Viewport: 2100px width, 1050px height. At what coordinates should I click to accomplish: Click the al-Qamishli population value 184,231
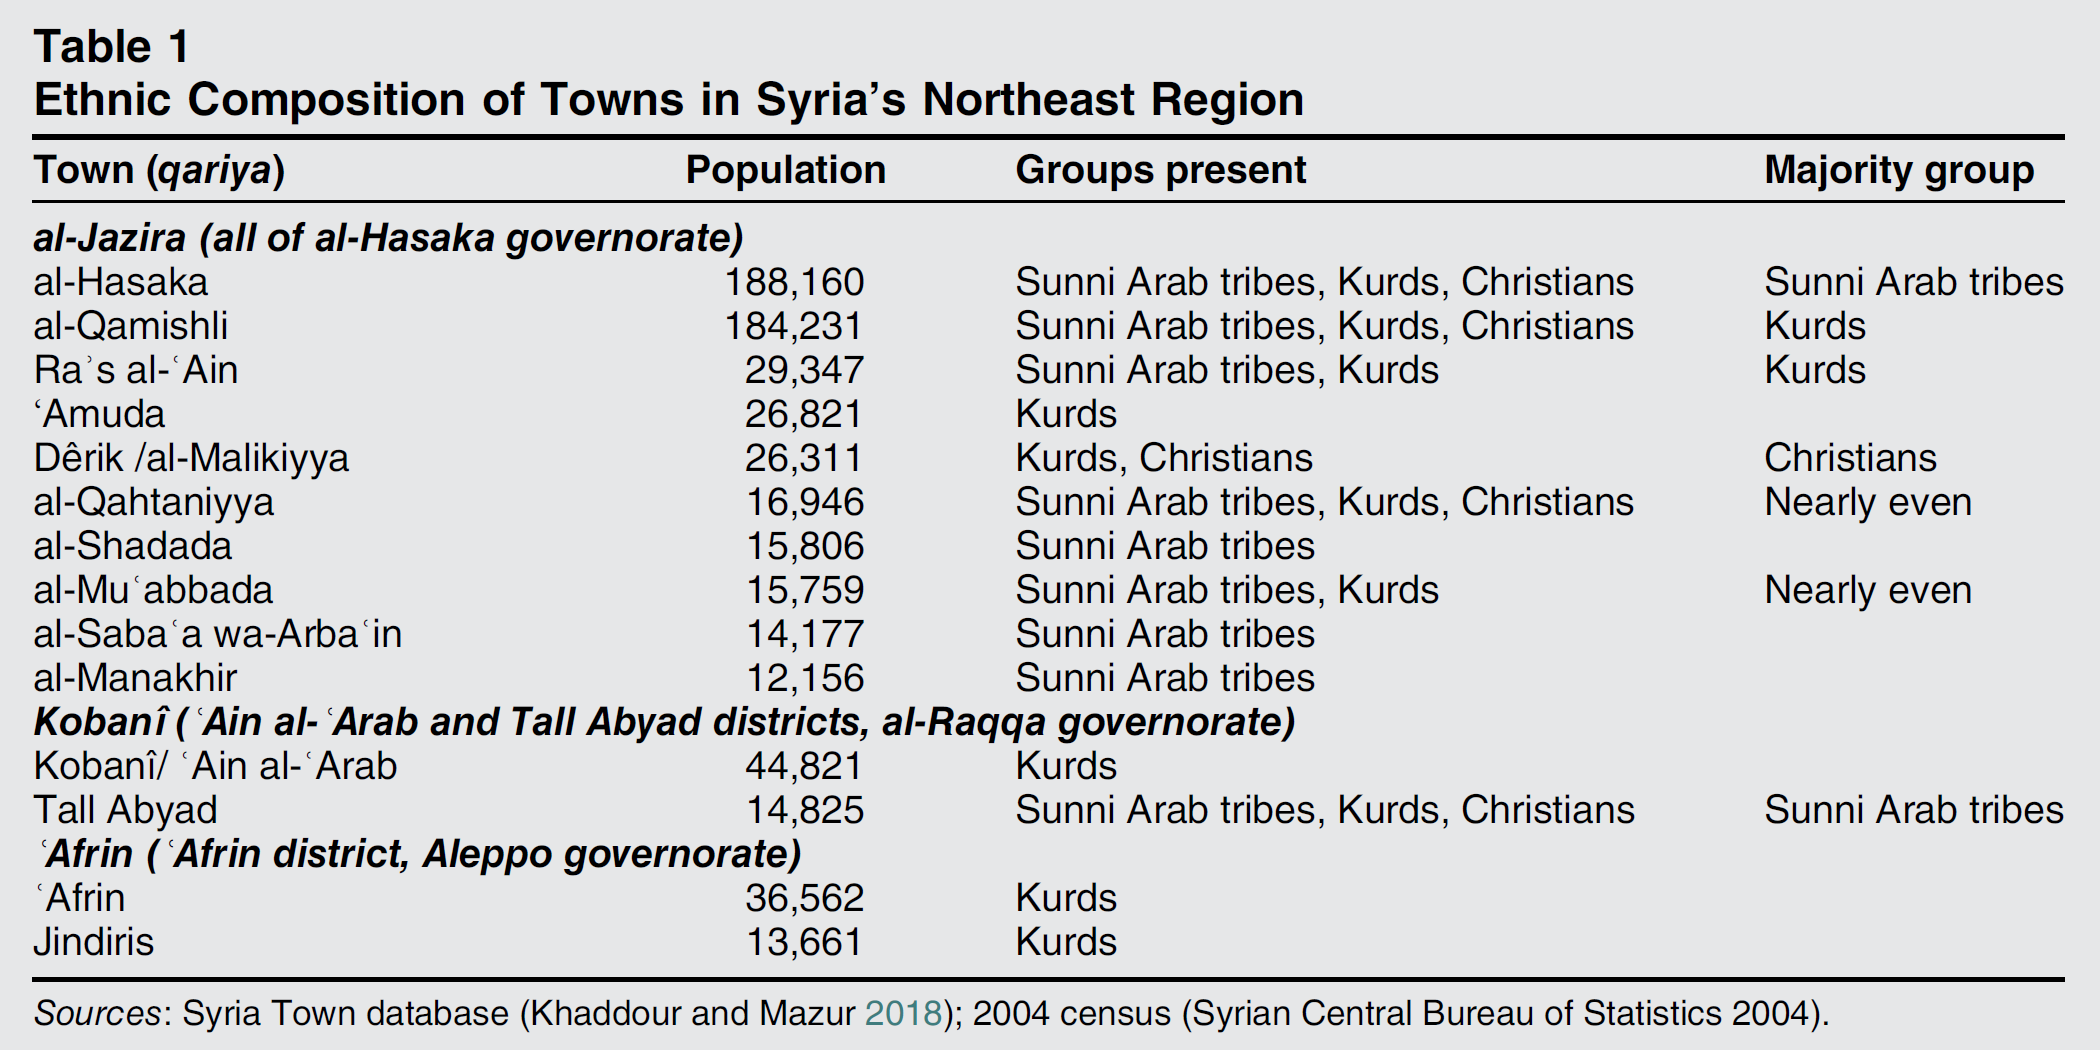(x=793, y=326)
